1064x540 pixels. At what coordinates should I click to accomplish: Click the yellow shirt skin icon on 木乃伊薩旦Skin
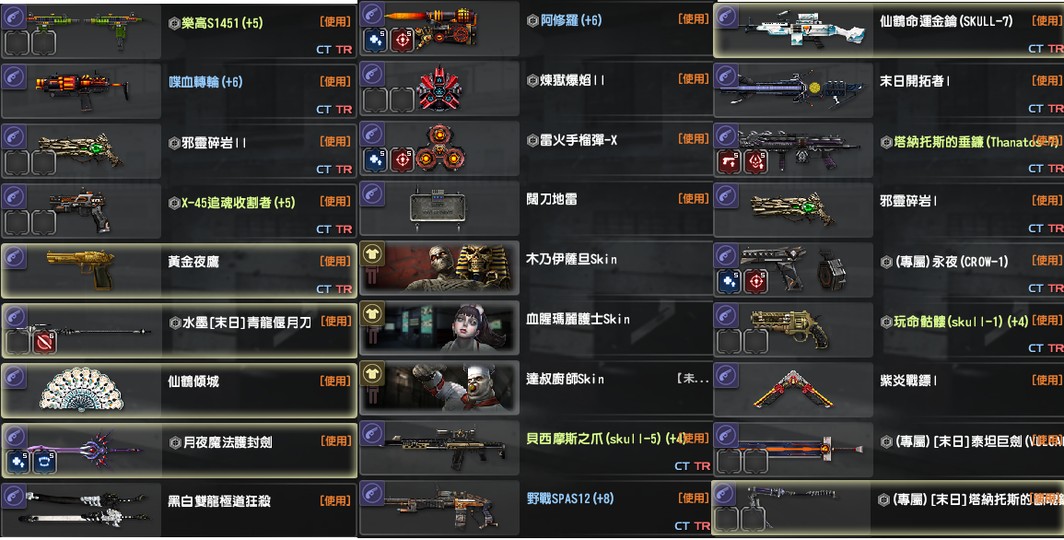(x=372, y=255)
